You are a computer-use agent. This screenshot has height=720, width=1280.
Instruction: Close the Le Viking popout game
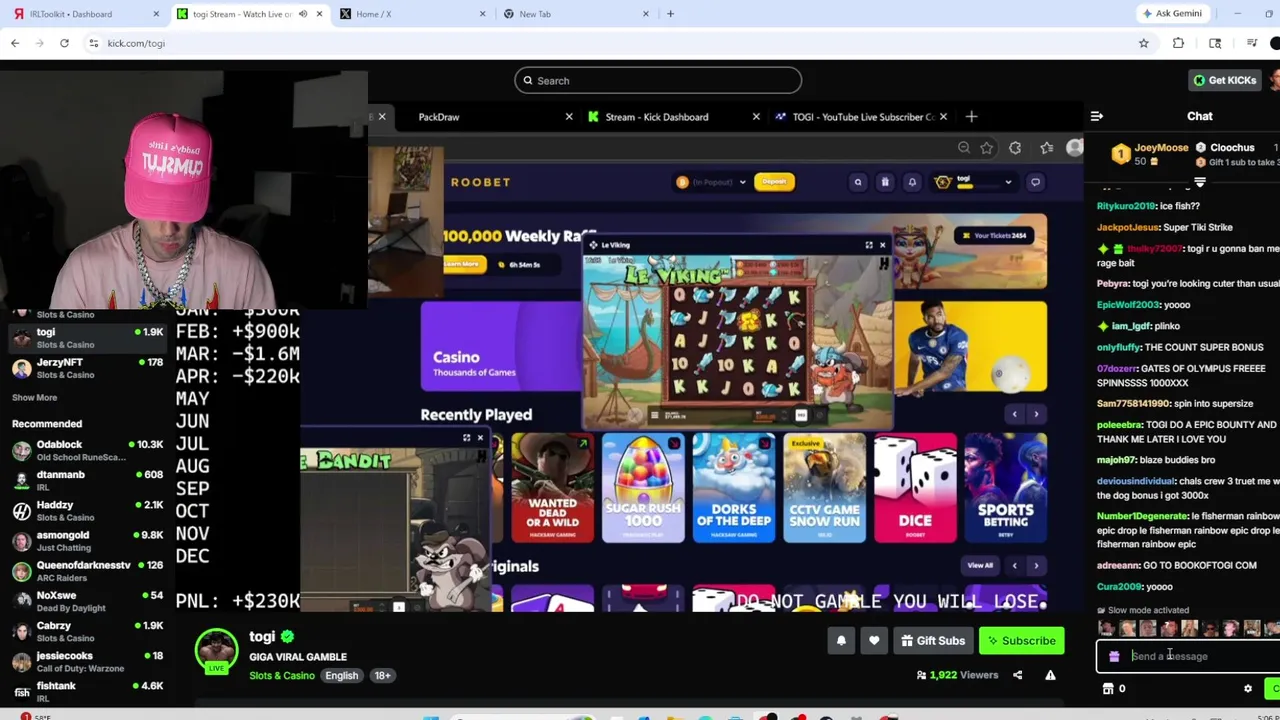882,245
